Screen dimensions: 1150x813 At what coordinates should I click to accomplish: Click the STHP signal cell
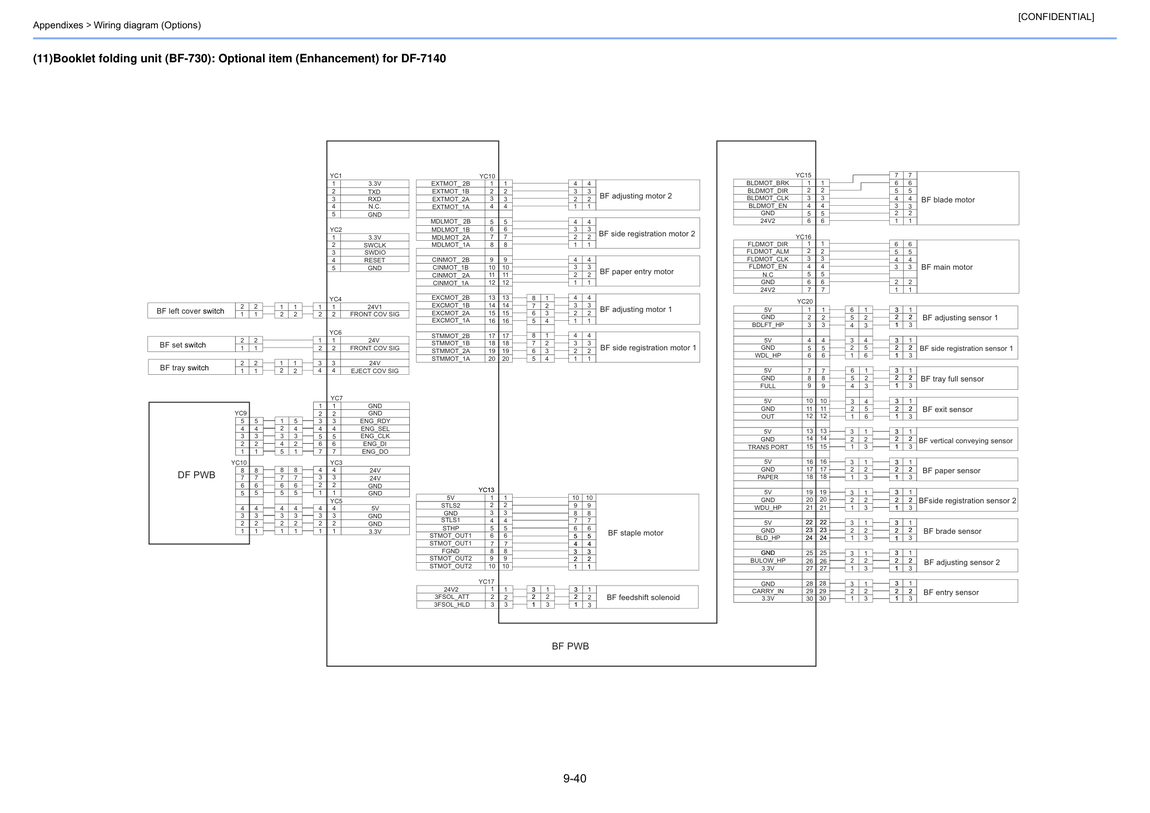click(450, 528)
